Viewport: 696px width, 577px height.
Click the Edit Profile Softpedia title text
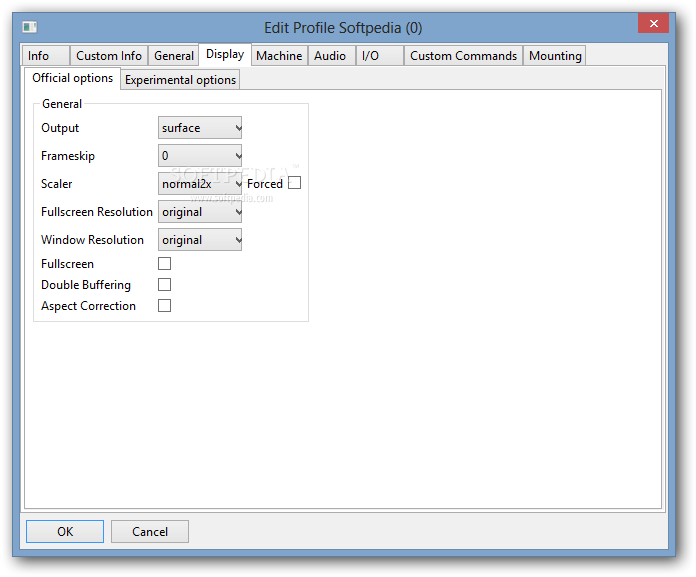point(343,28)
